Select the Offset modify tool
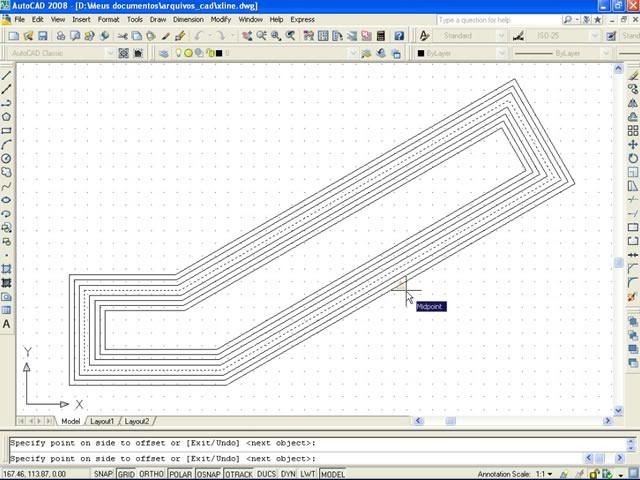 [633, 117]
